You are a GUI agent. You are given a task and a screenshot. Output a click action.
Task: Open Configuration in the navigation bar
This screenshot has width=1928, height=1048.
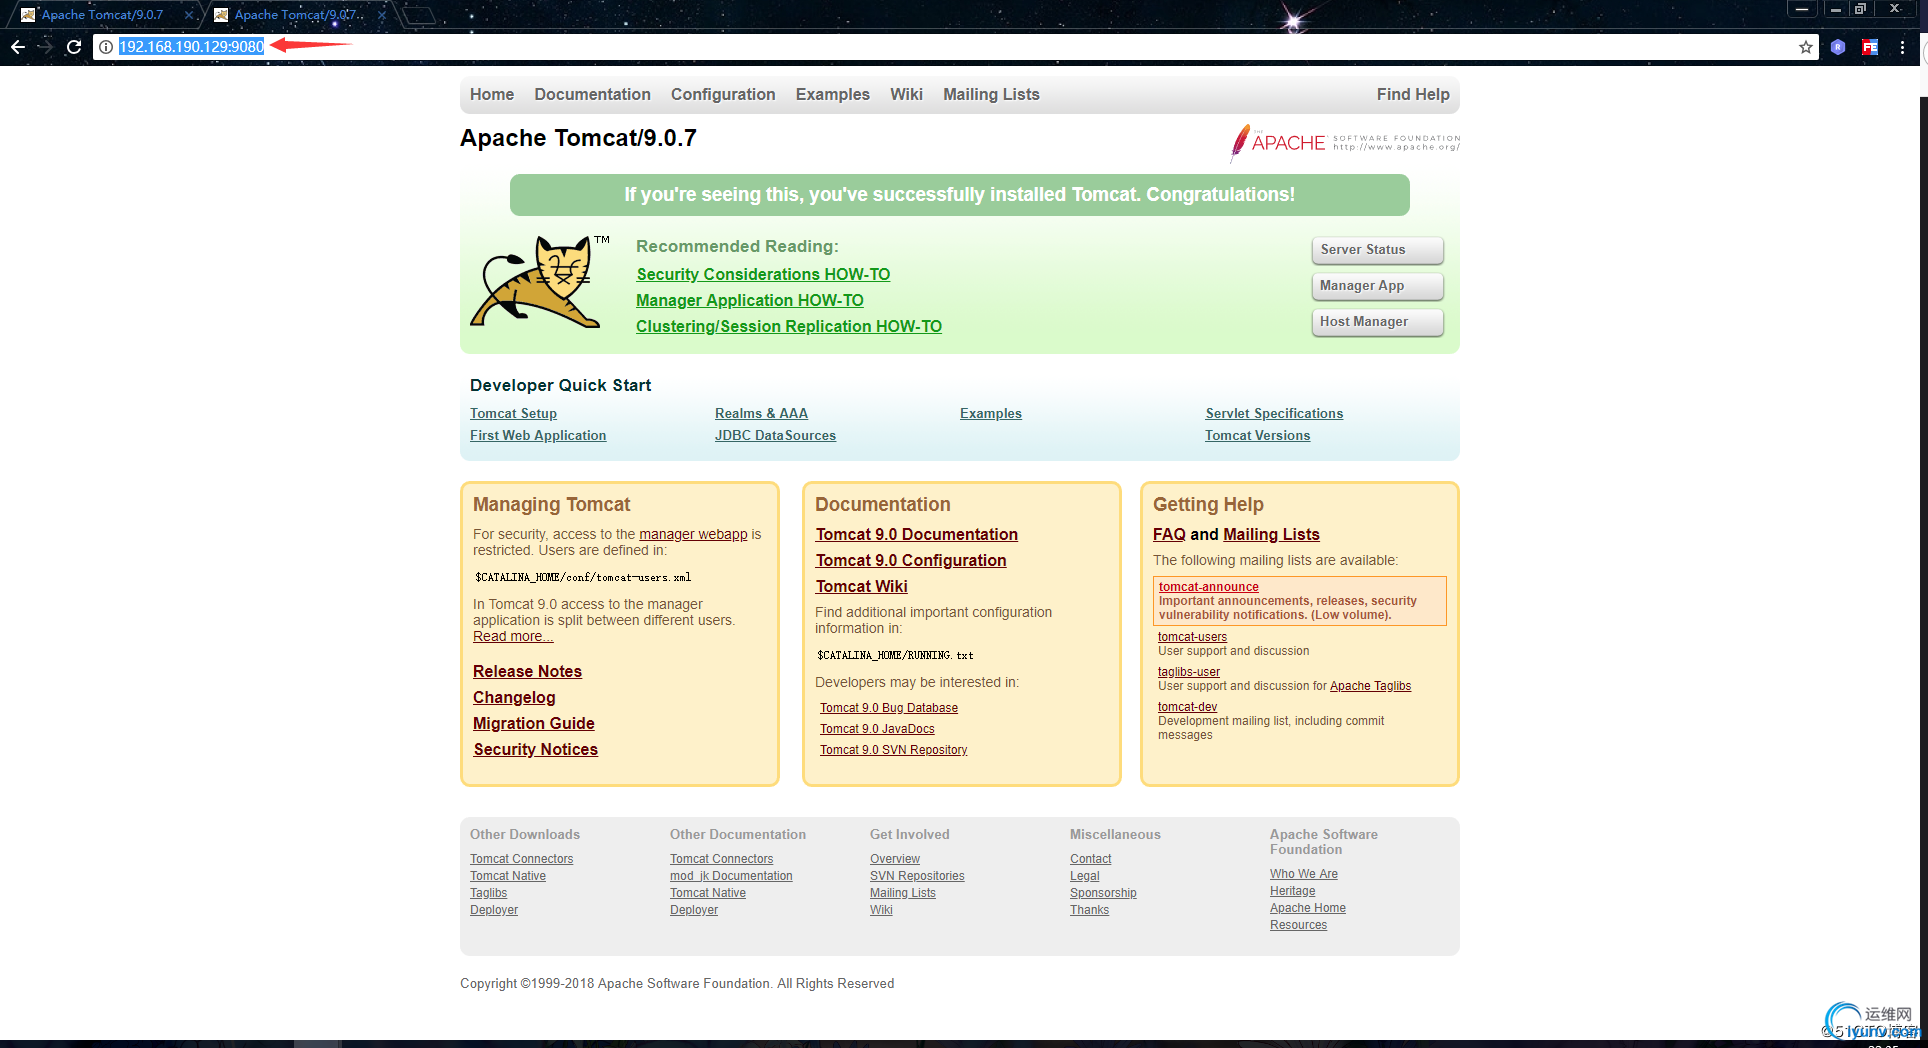723,94
